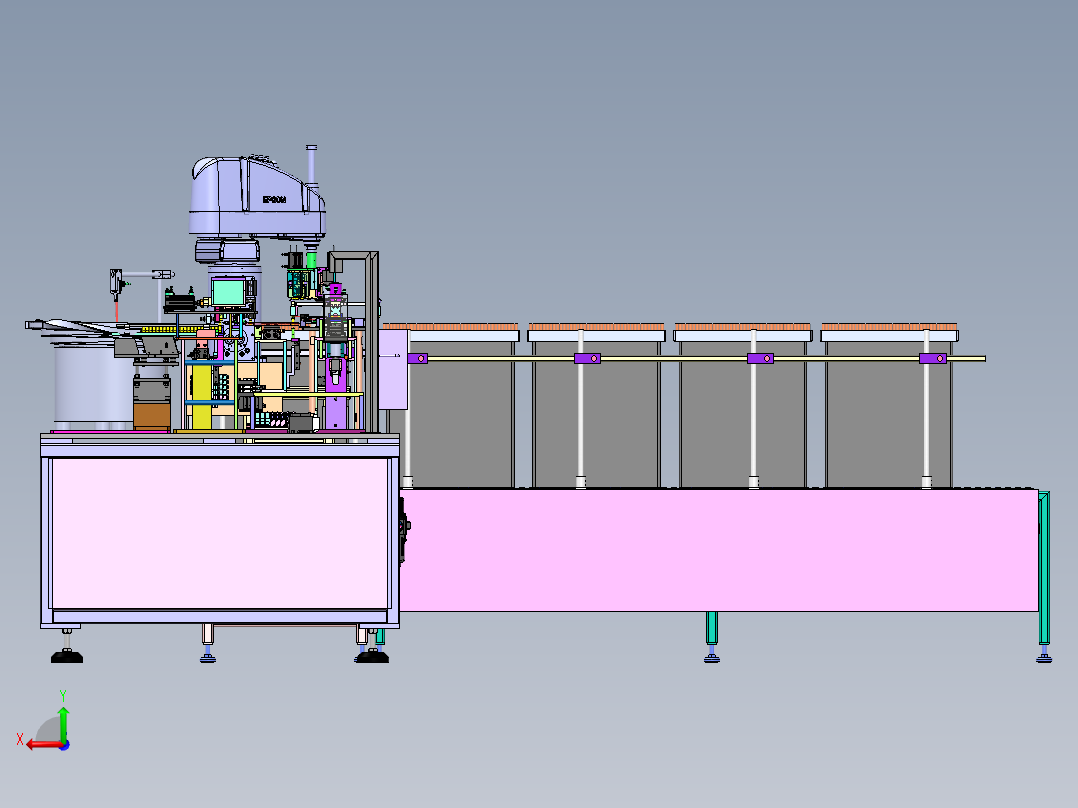Select the brown block under the feeder
This screenshot has height=808, width=1078.
(x=151, y=416)
